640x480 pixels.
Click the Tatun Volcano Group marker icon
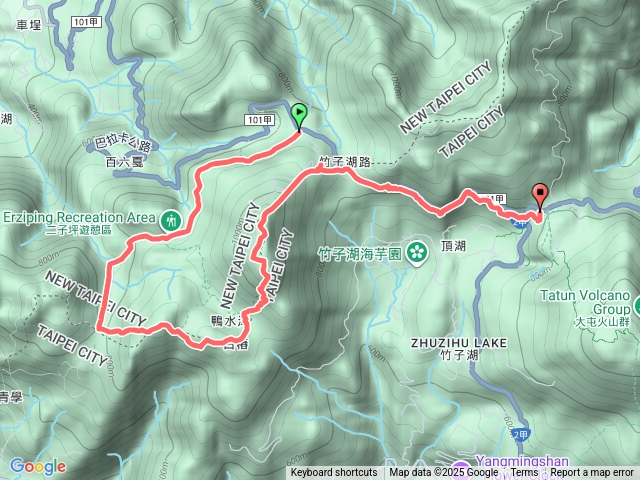pos(637,306)
